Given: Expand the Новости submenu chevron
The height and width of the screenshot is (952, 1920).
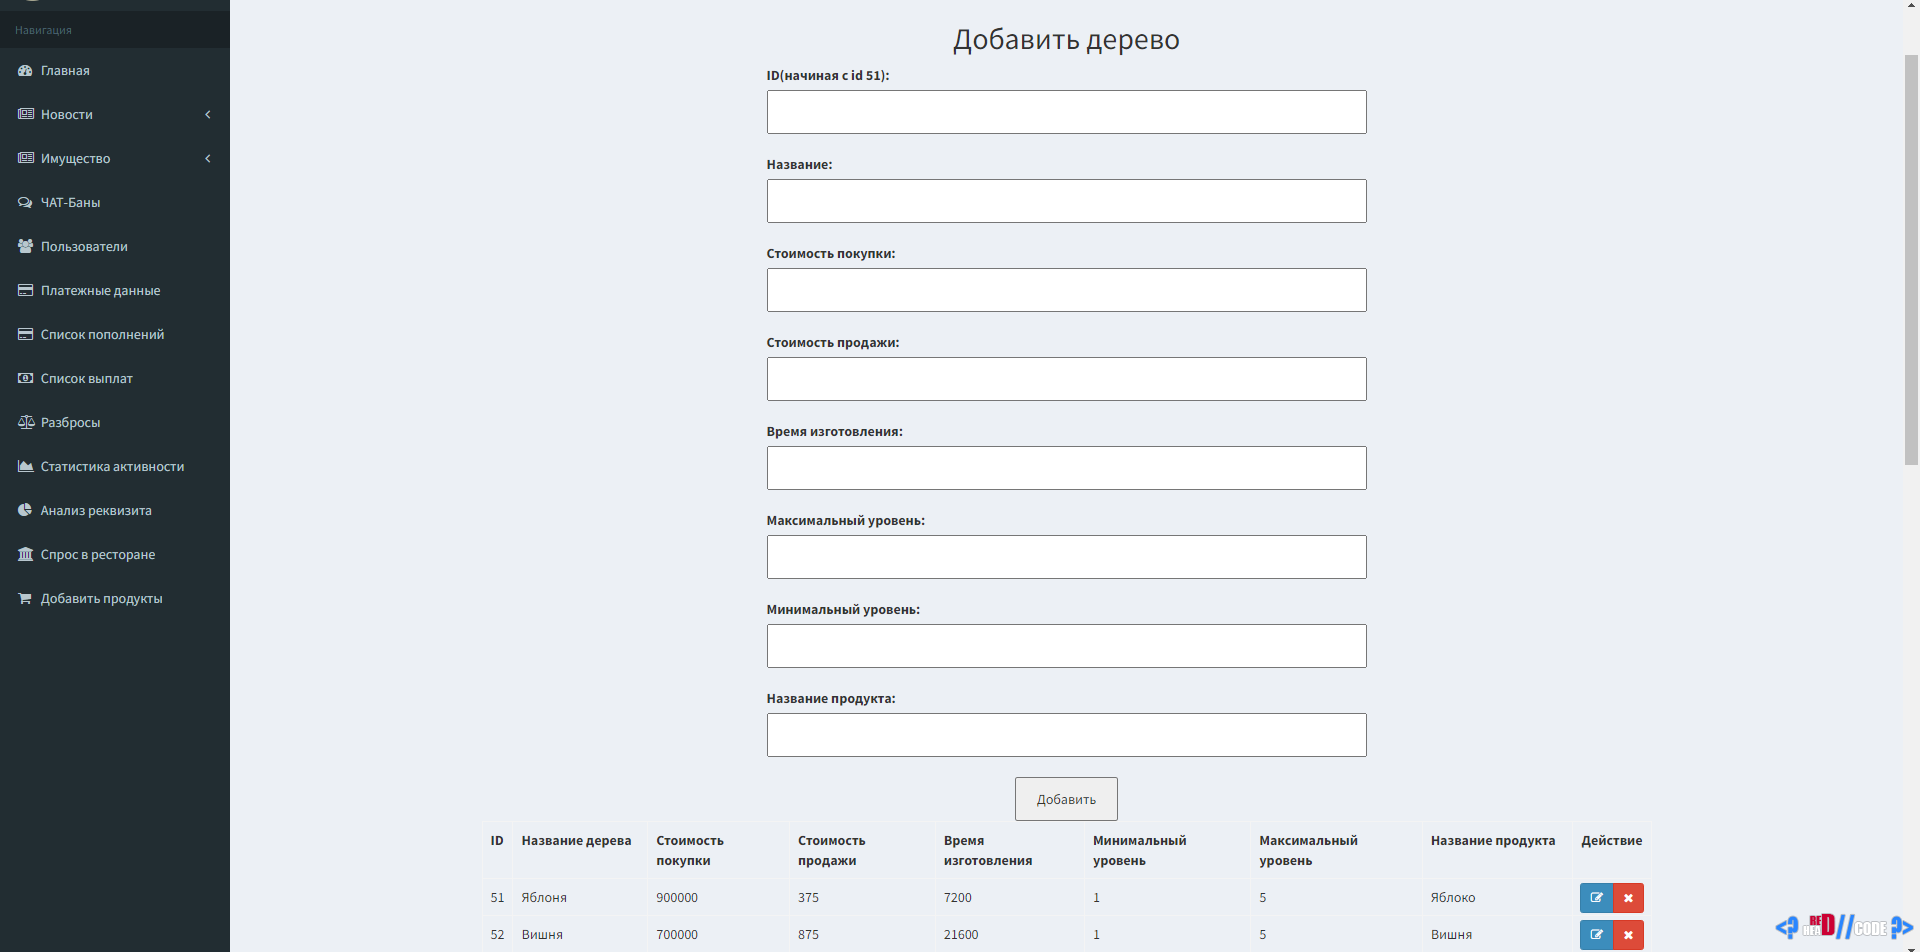Looking at the screenshot, I should click(208, 115).
